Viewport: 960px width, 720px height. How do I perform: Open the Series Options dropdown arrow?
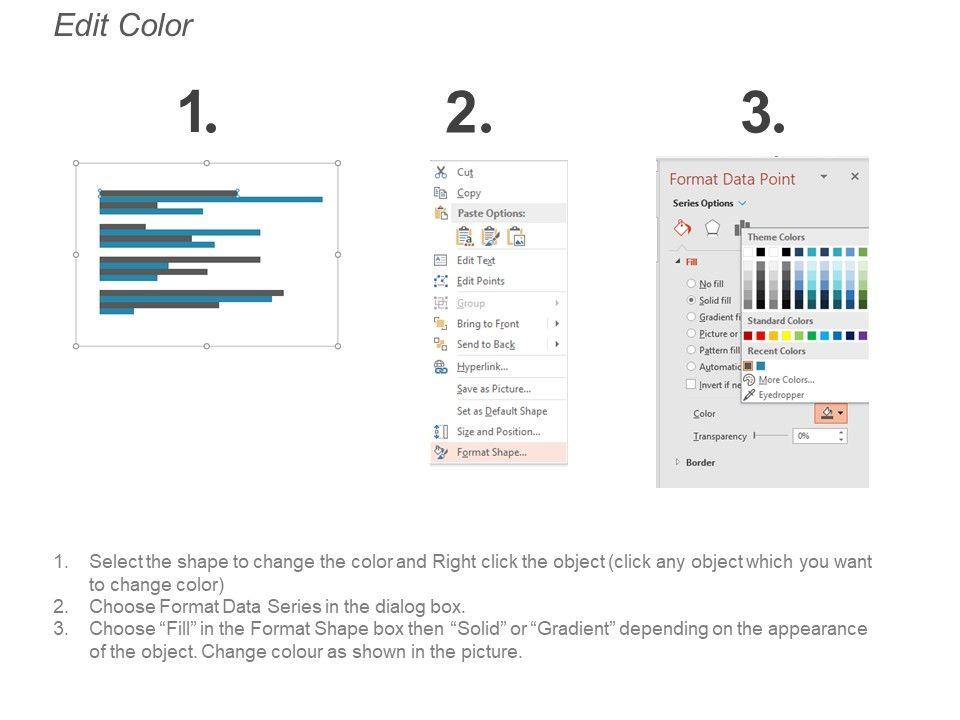[742, 204]
